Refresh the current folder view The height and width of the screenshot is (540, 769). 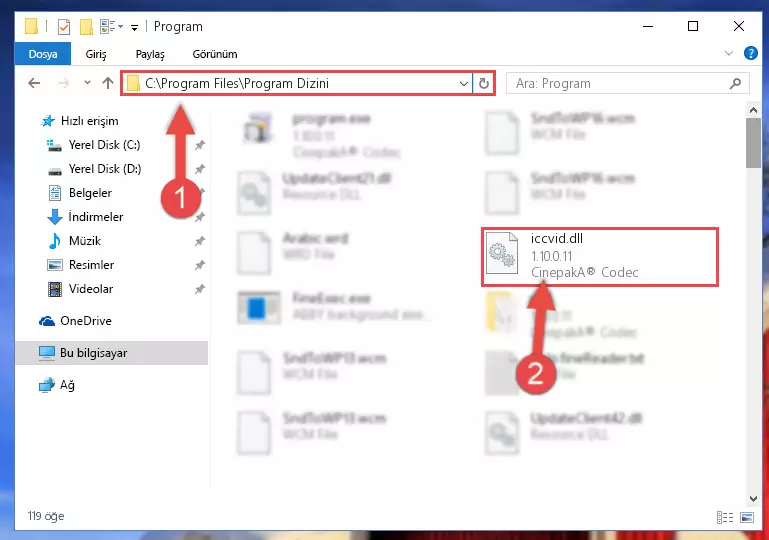tap(484, 83)
